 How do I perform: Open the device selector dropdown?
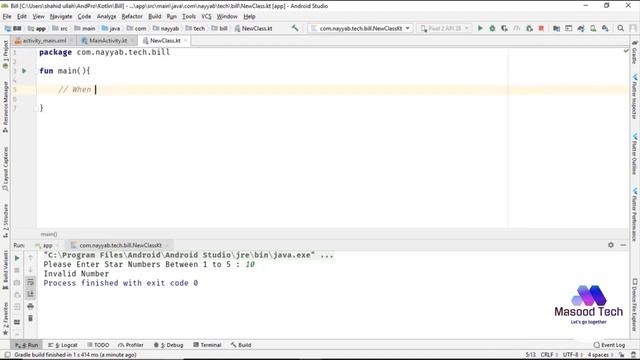tap(444, 28)
